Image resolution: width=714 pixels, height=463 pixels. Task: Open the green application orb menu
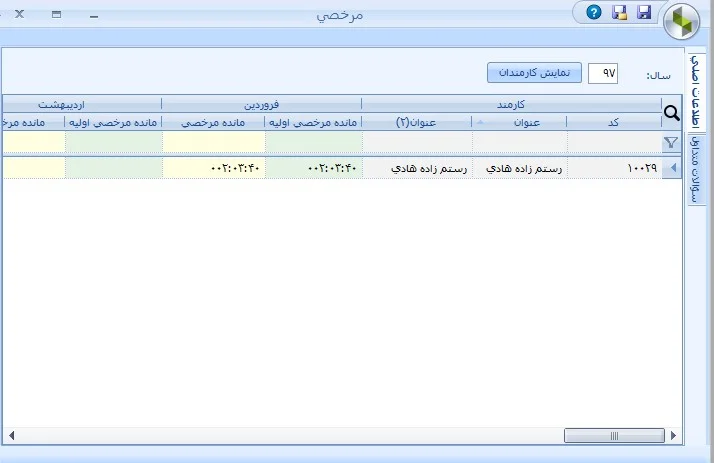[681, 21]
